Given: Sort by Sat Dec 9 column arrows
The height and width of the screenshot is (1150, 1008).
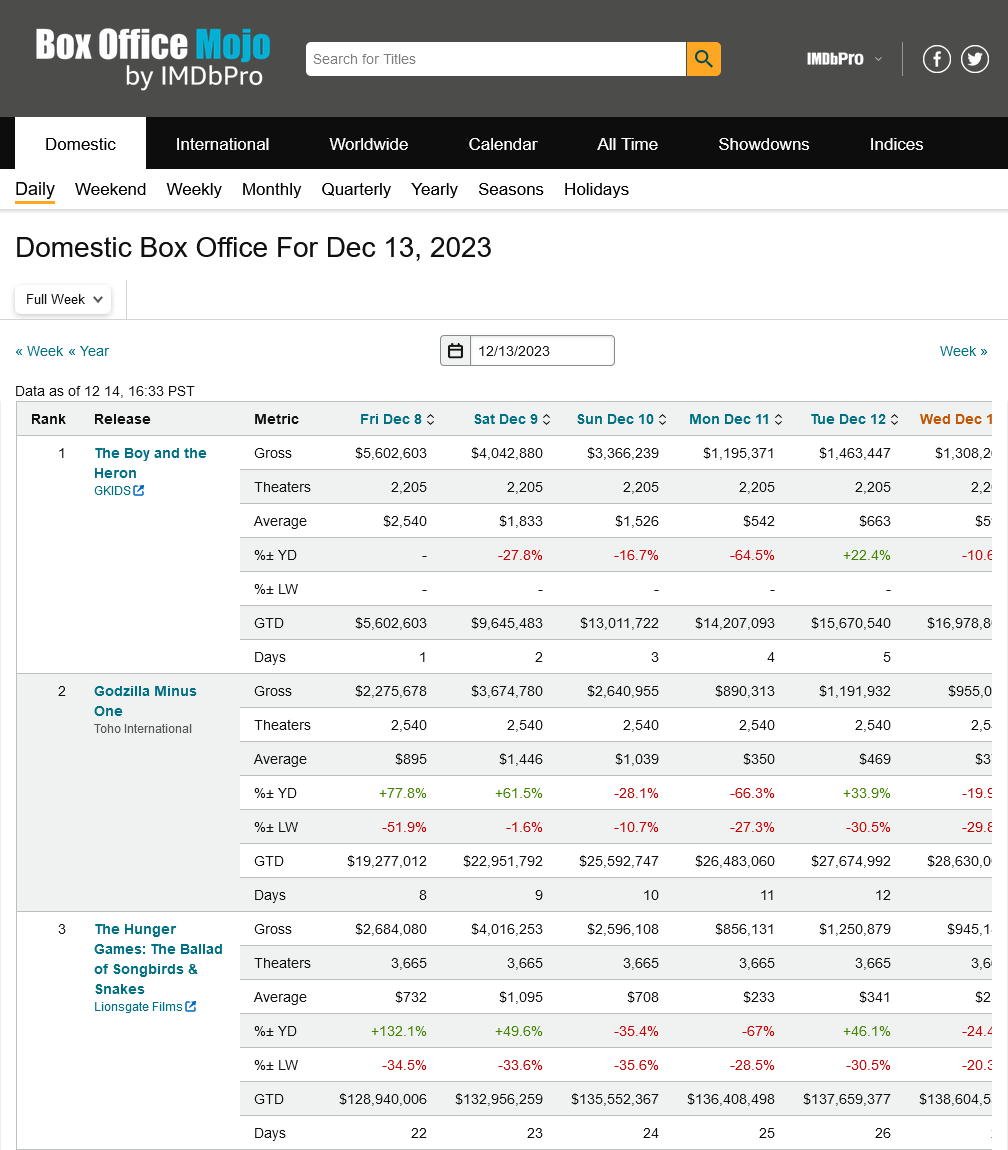Looking at the screenshot, I should click(547, 420).
